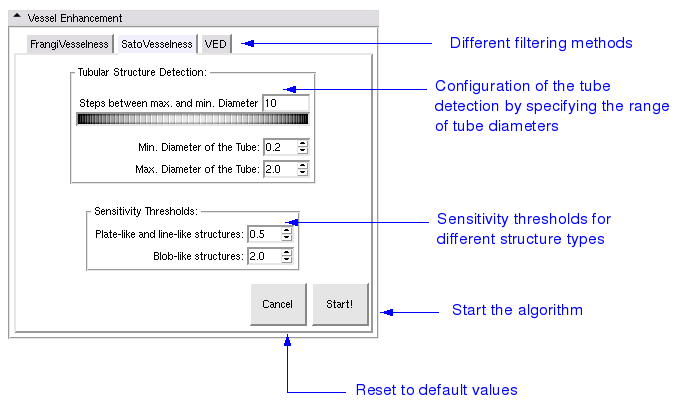Image resolution: width=675 pixels, height=400 pixels.
Task: Increment plate-like and line-like structures threshold
Action: coord(286,230)
